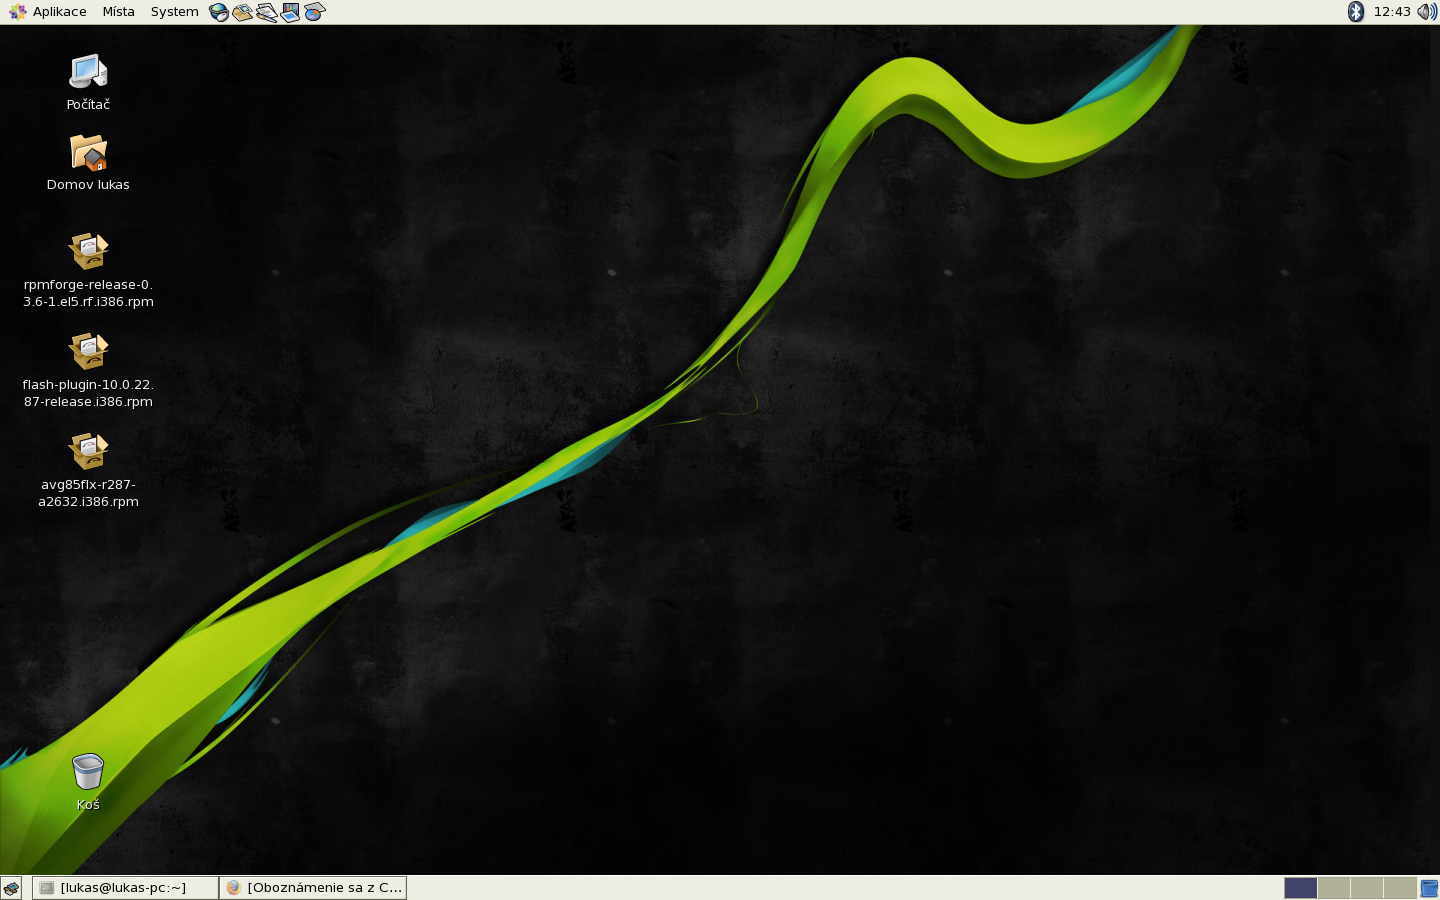The image size is (1440, 900).
Task: Launch the web browser from top panel
Action: click(219, 12)
